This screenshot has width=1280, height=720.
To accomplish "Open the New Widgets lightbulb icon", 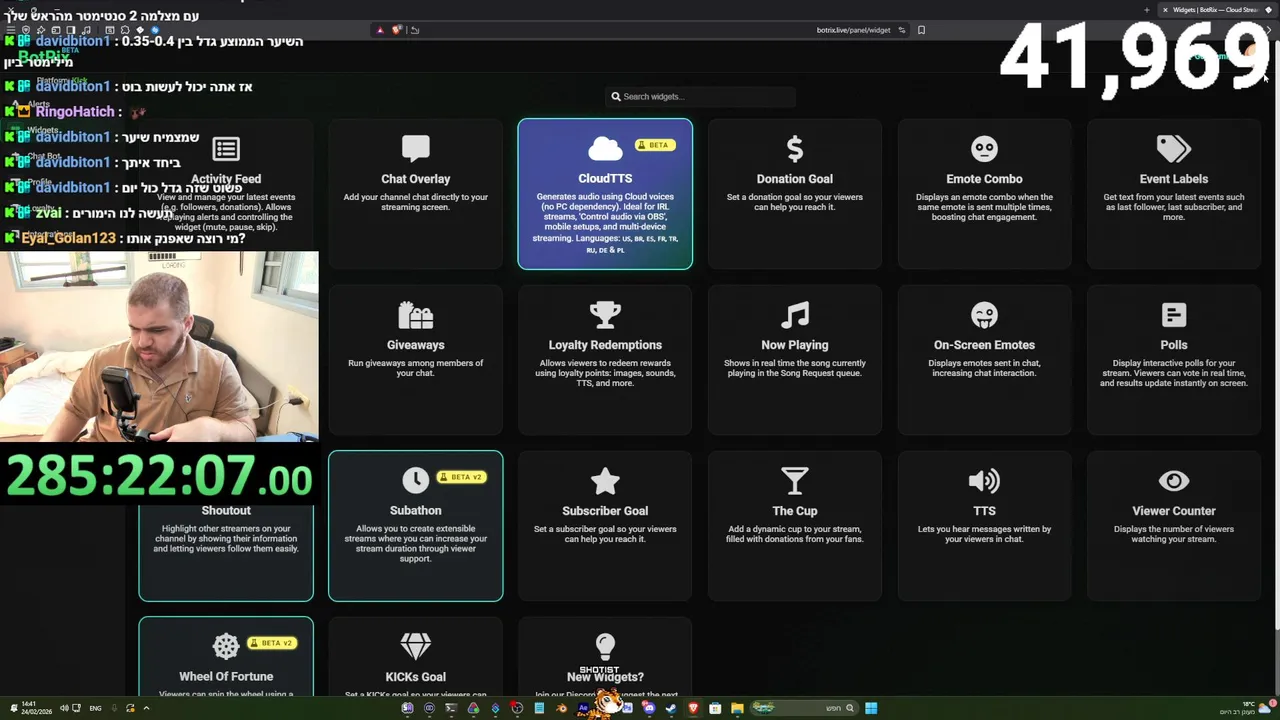I will [605, 646].
